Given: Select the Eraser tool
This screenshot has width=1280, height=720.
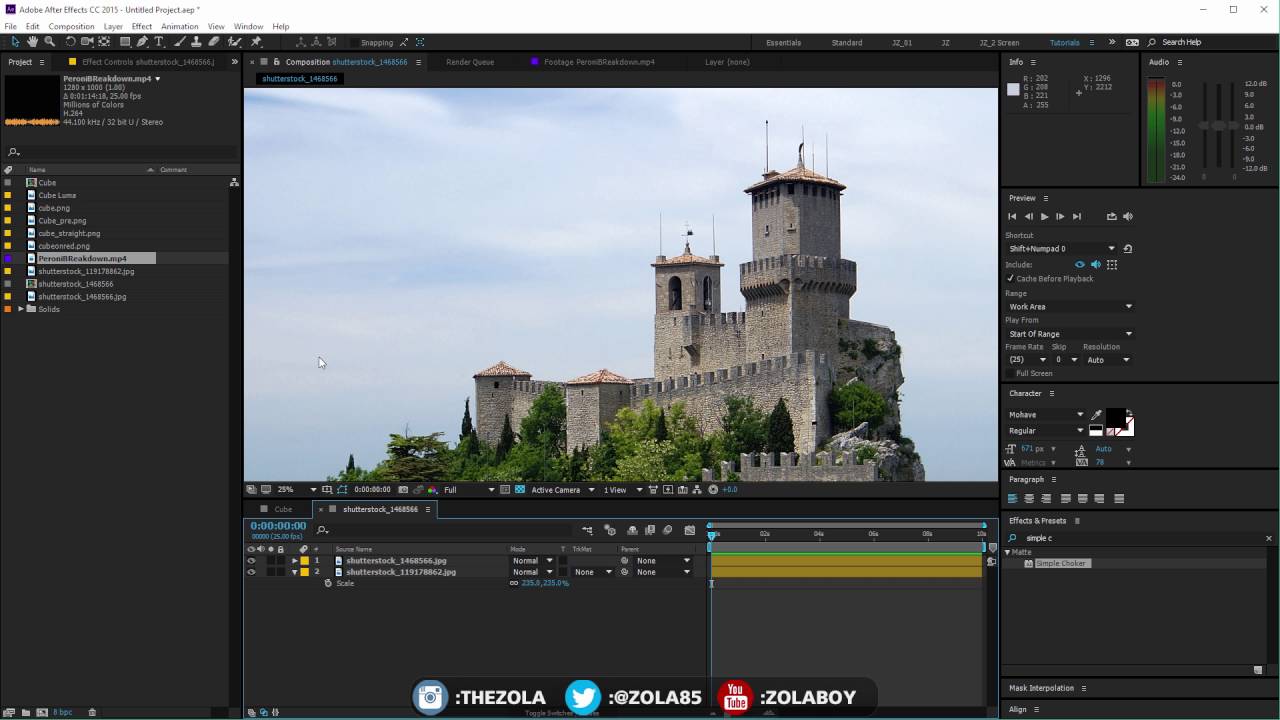Looking at the screenshot, I should (214, 42).
